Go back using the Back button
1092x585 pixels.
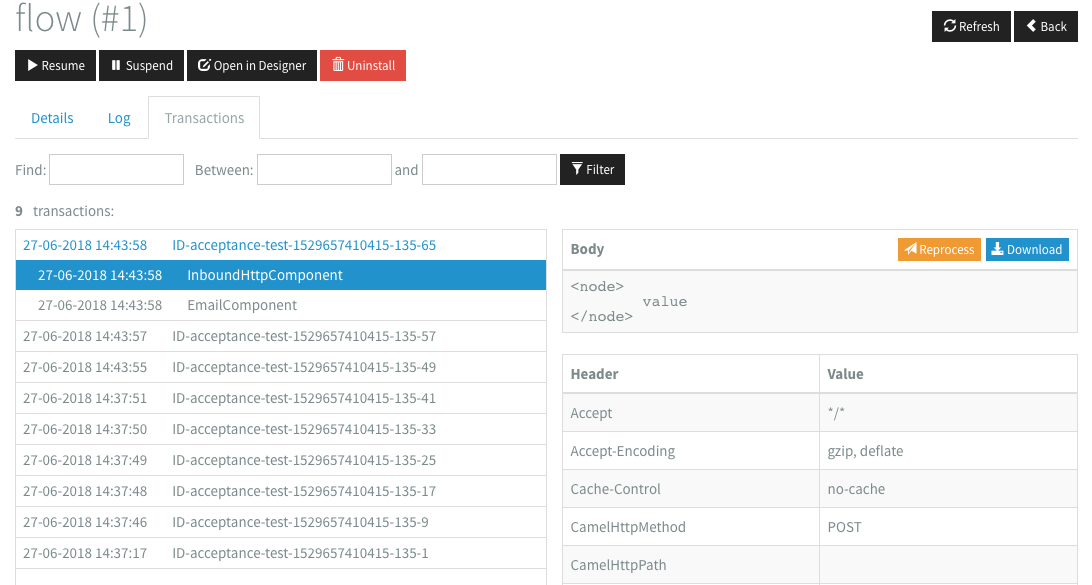(x=1045, y=26)
